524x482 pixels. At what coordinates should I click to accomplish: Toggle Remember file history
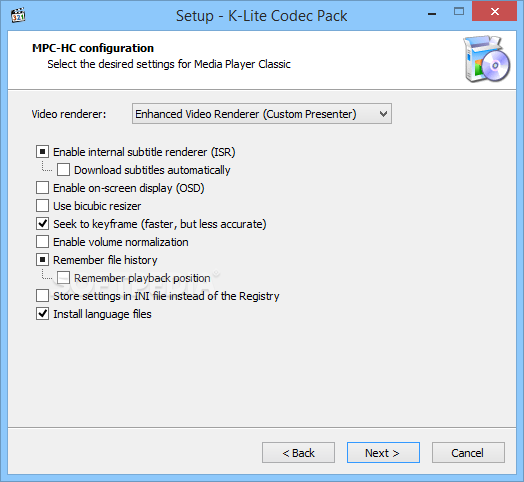(42, 260)
